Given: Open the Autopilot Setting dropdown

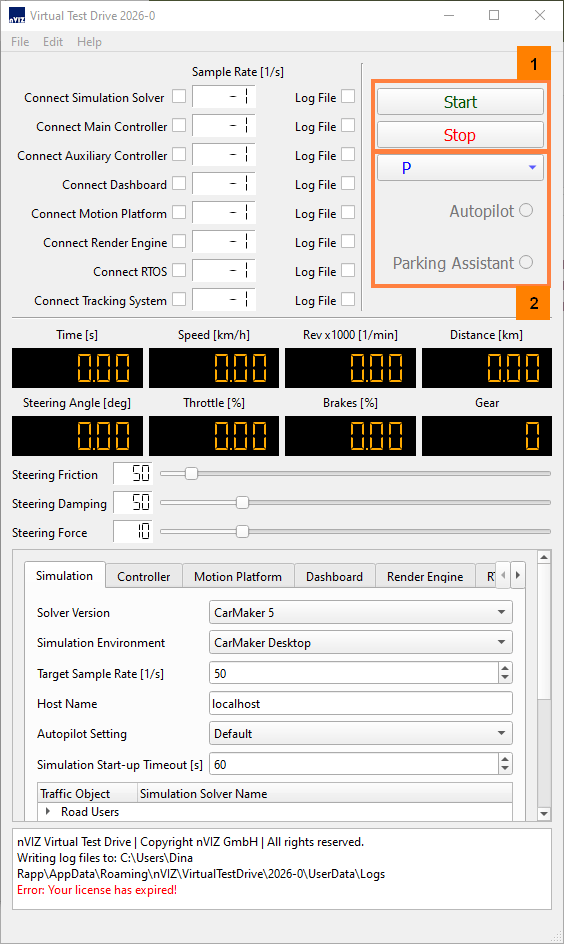Looking at the screenshot, I should pos(361,733).
